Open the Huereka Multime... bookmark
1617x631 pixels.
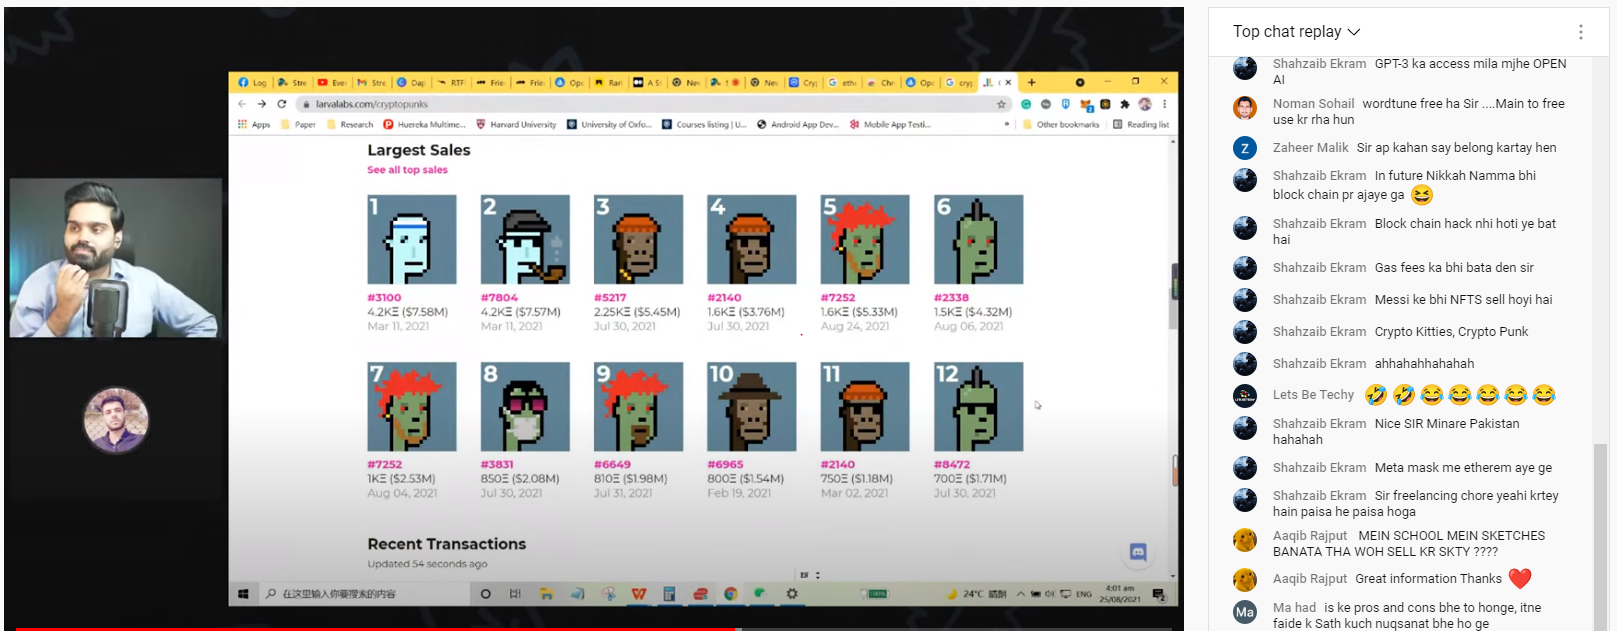click(425, 125)
